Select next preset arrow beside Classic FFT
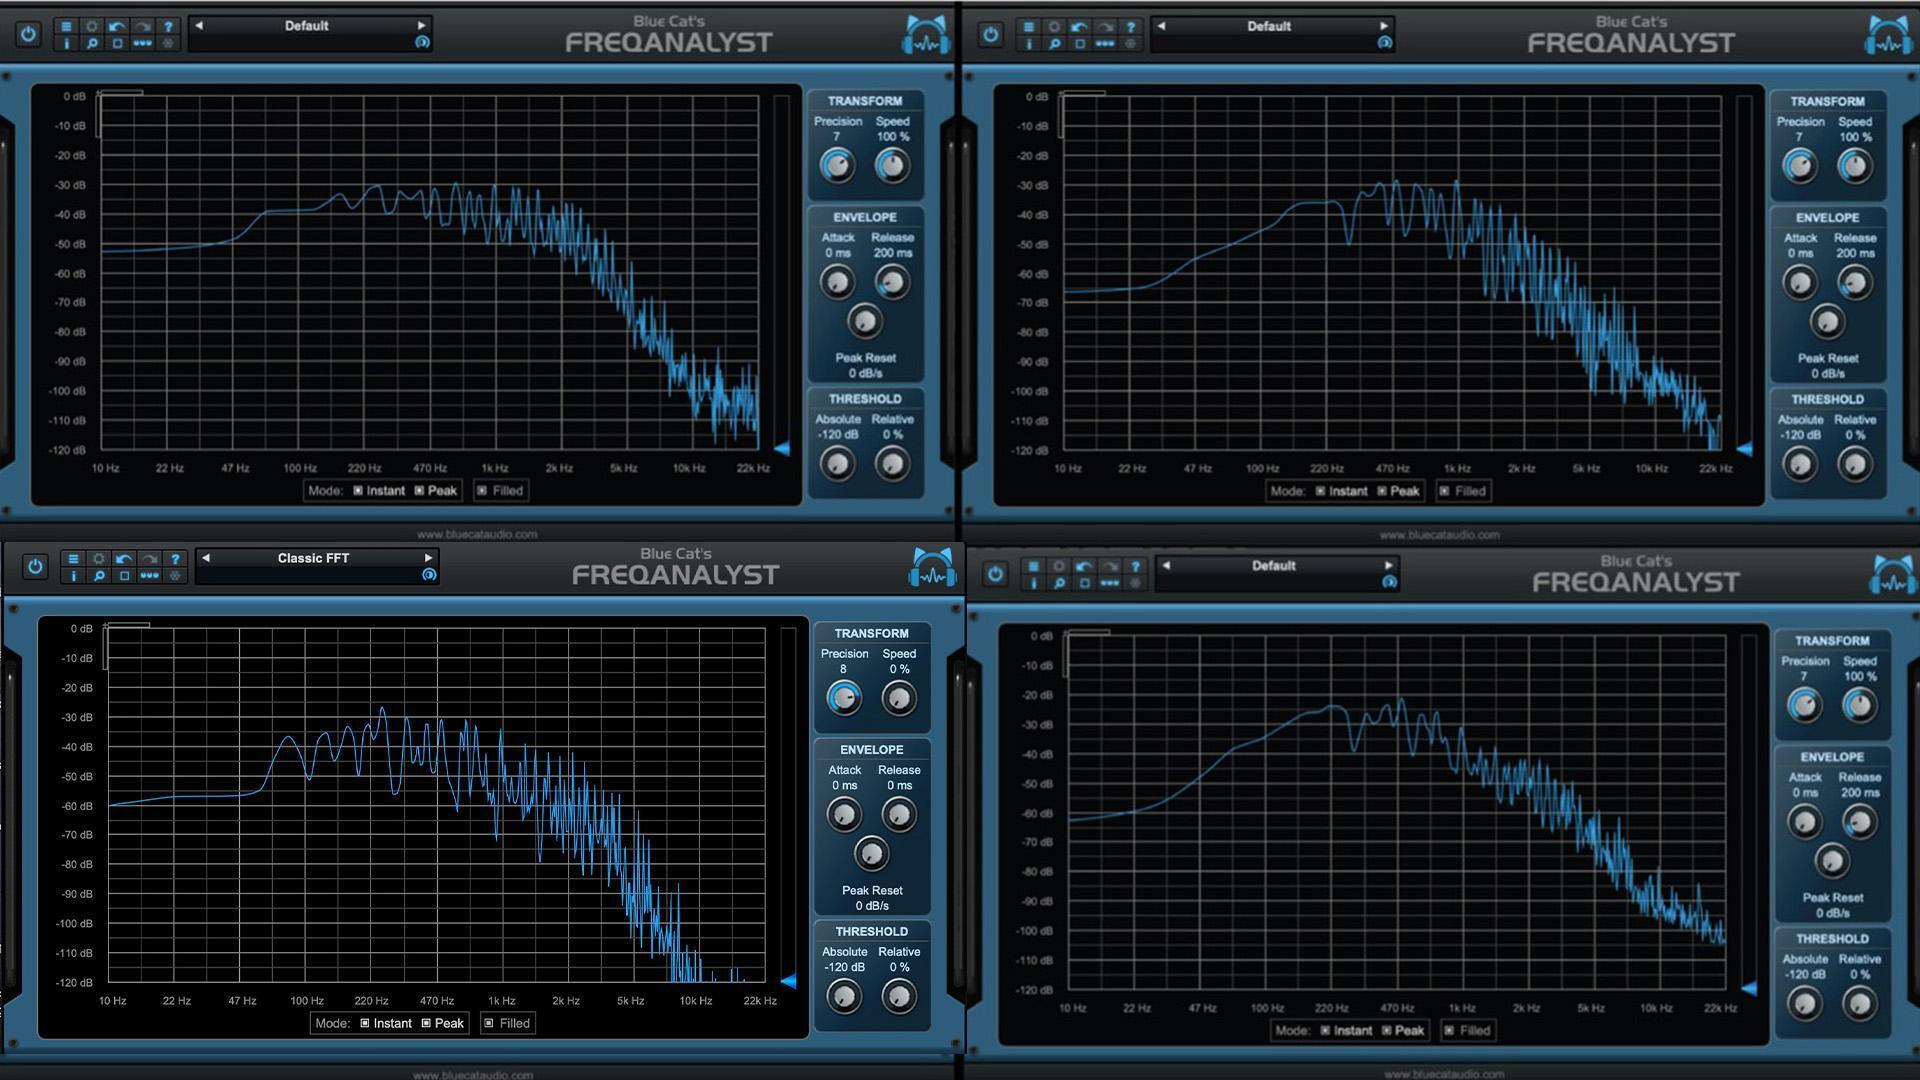Screen dimensions: 1920x1080 [x=428, y=558]
